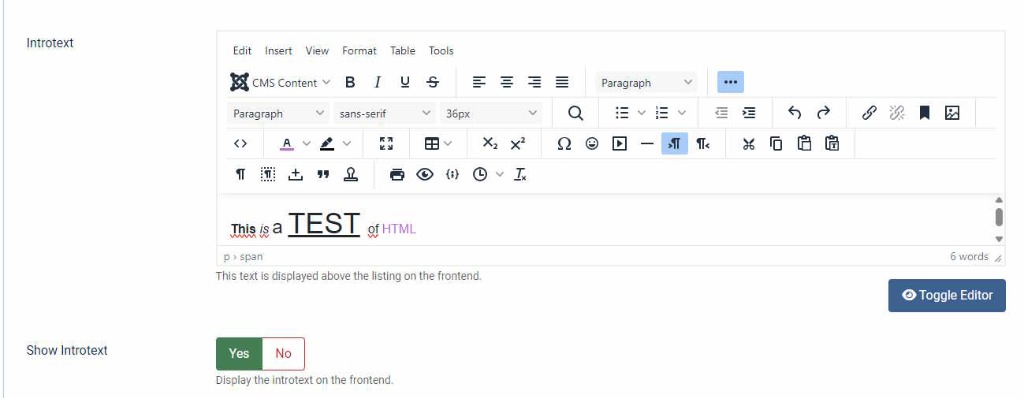Toggle bold formatting
The width and height of the screenshot is (1023, 398).
[x=350, y=82]
